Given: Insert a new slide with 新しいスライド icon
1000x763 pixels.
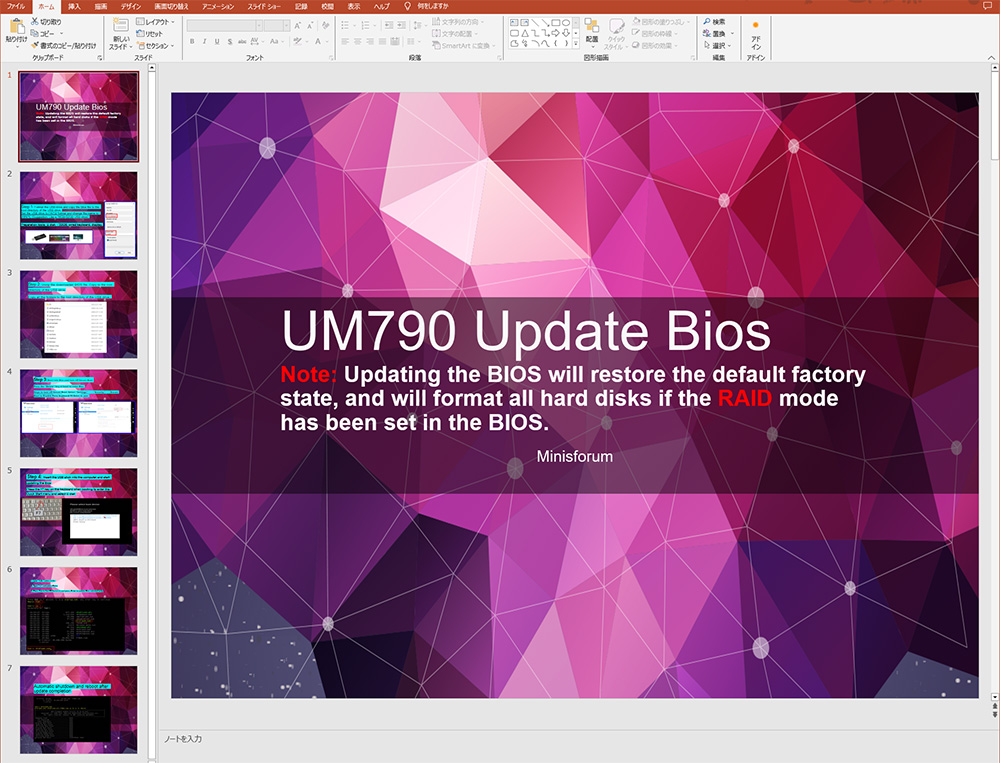Looking at the screenshot, I should click(121, 26).
